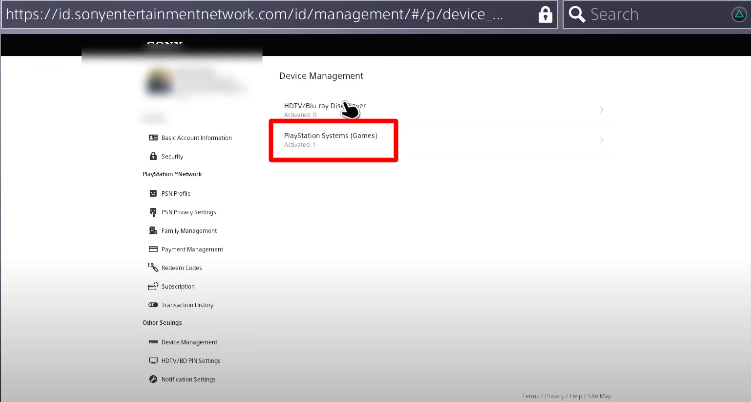
Task: Click the secure padlock icon in address bar
Action: pos(545,14)
